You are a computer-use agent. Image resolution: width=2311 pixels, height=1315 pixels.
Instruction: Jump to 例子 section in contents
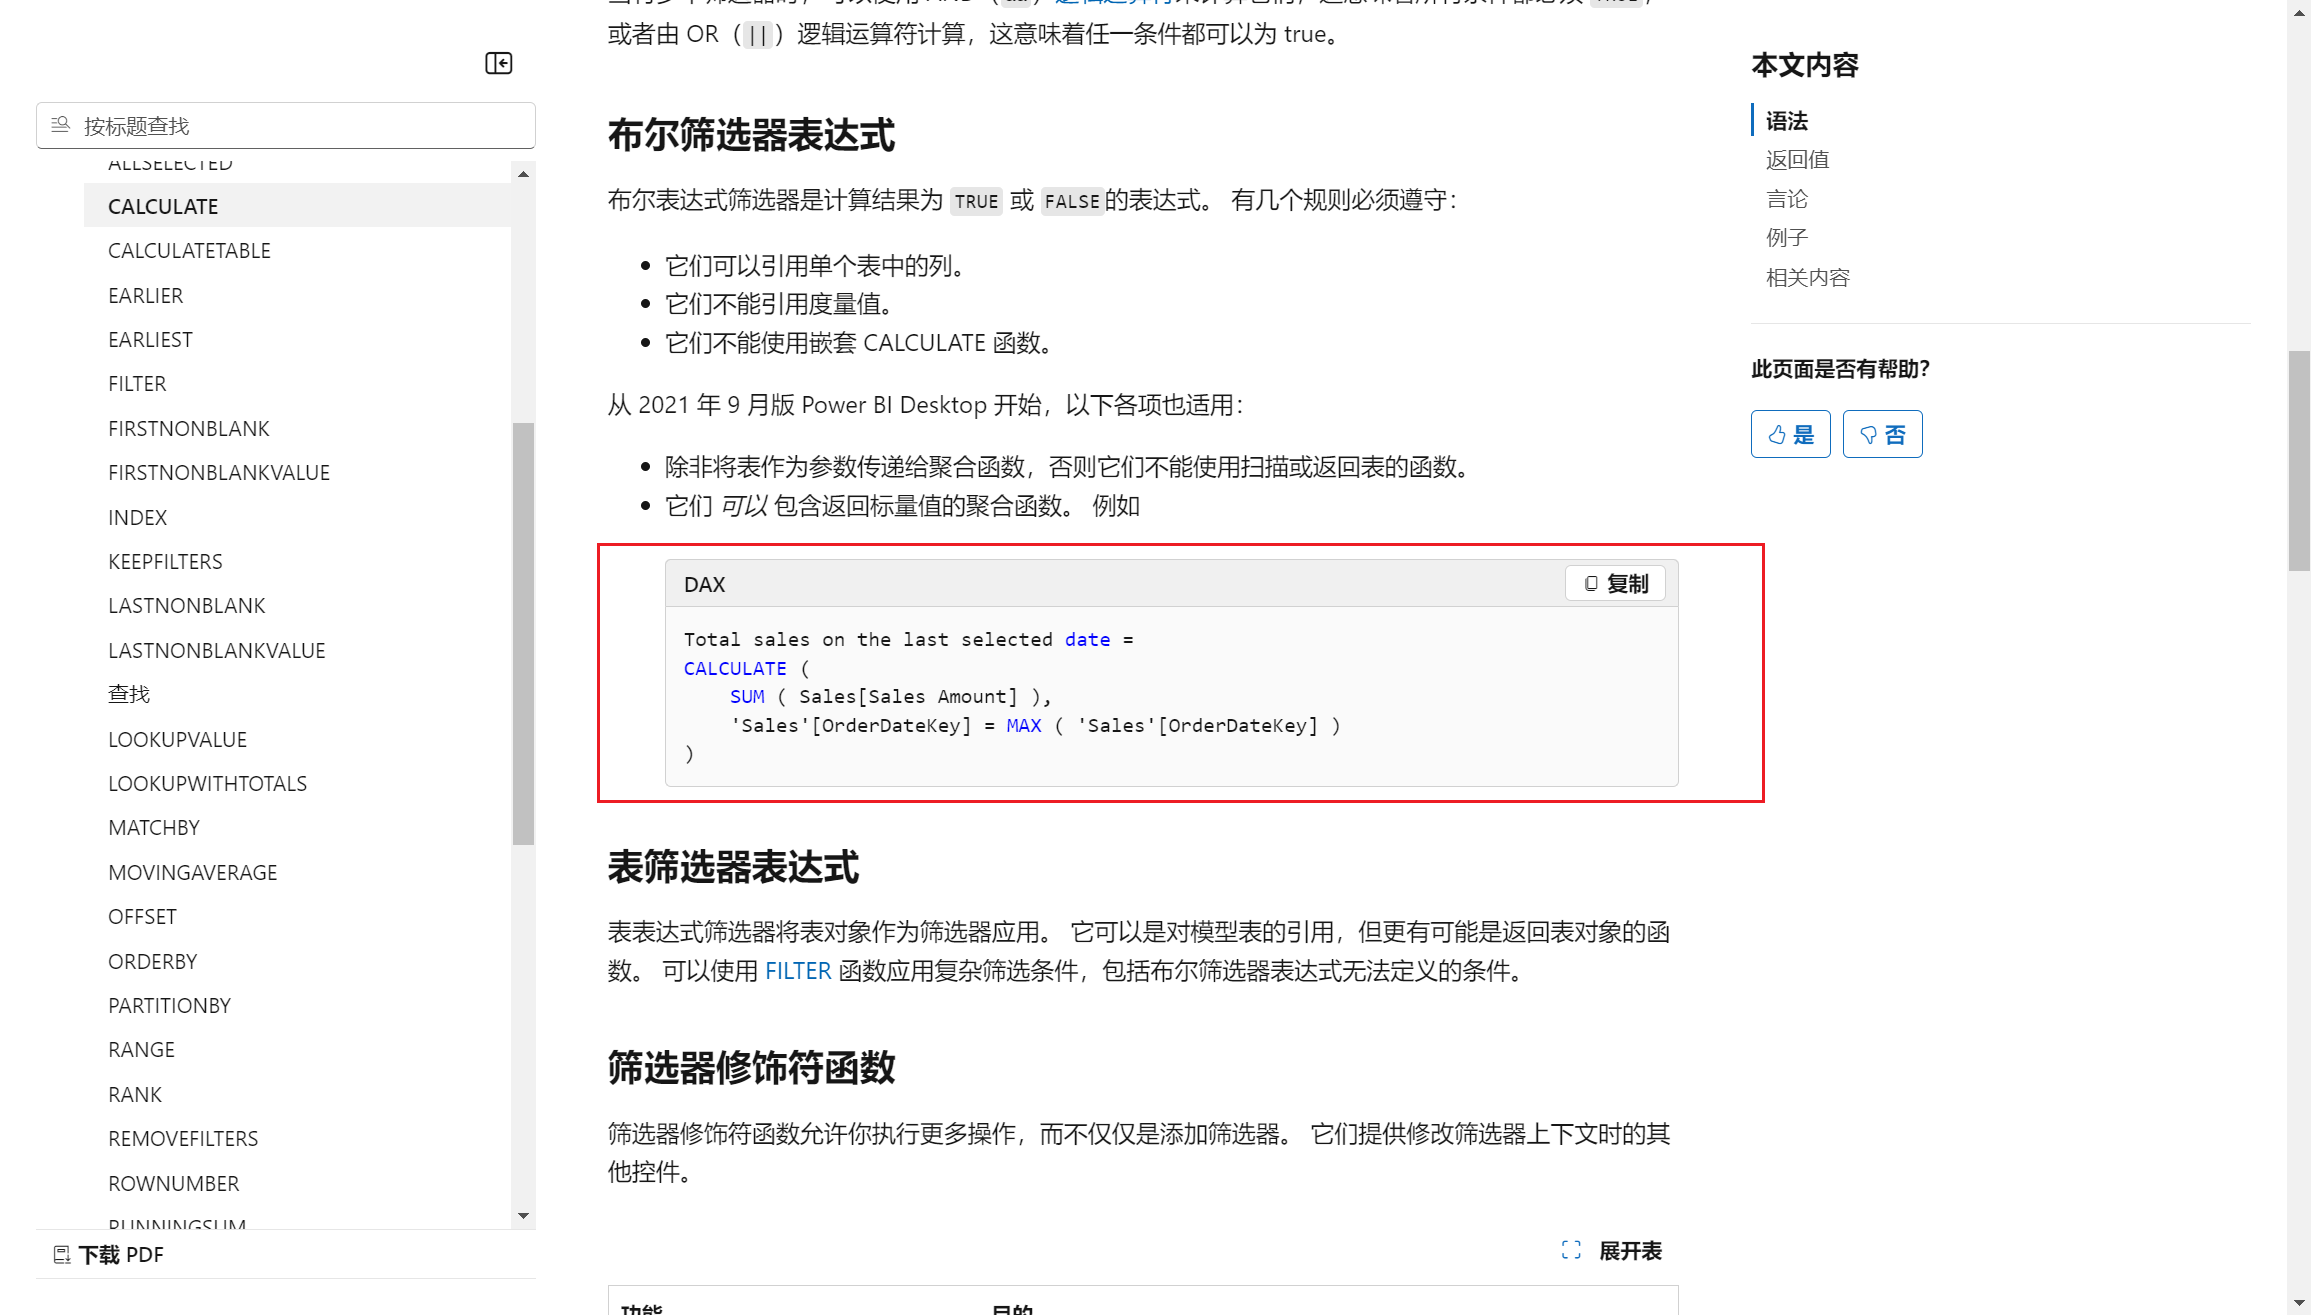[x=1786, y=238]
